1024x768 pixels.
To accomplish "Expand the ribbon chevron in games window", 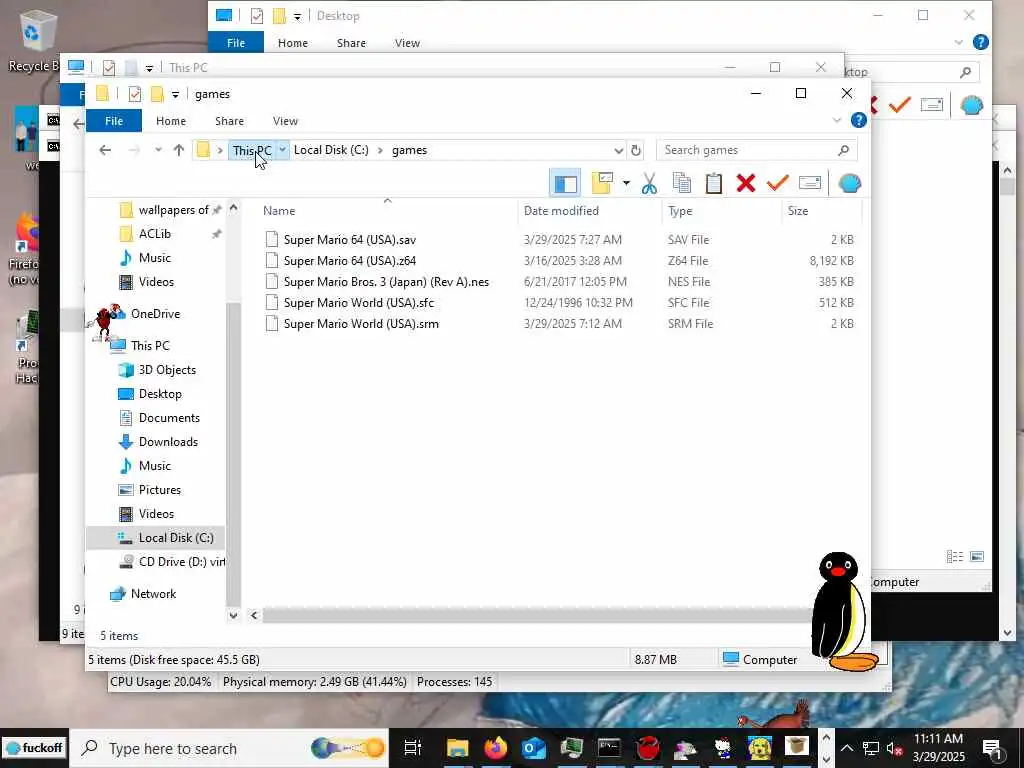I will pos(837,121).
